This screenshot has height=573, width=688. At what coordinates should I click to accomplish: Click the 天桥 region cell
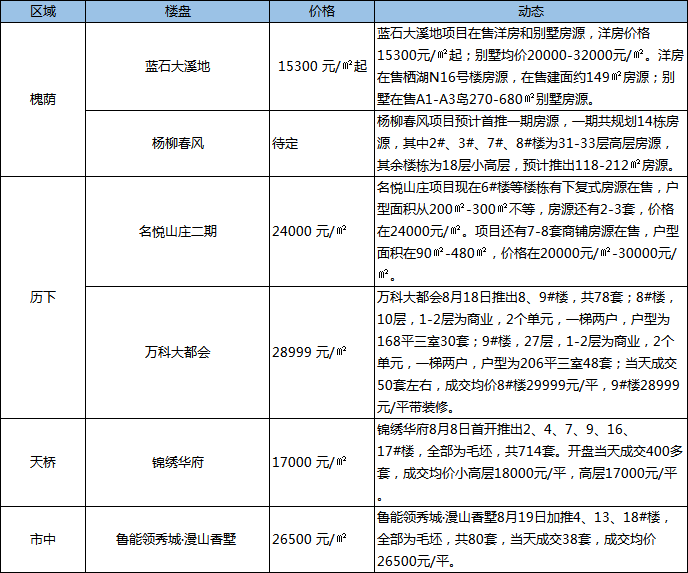point(43,462)
